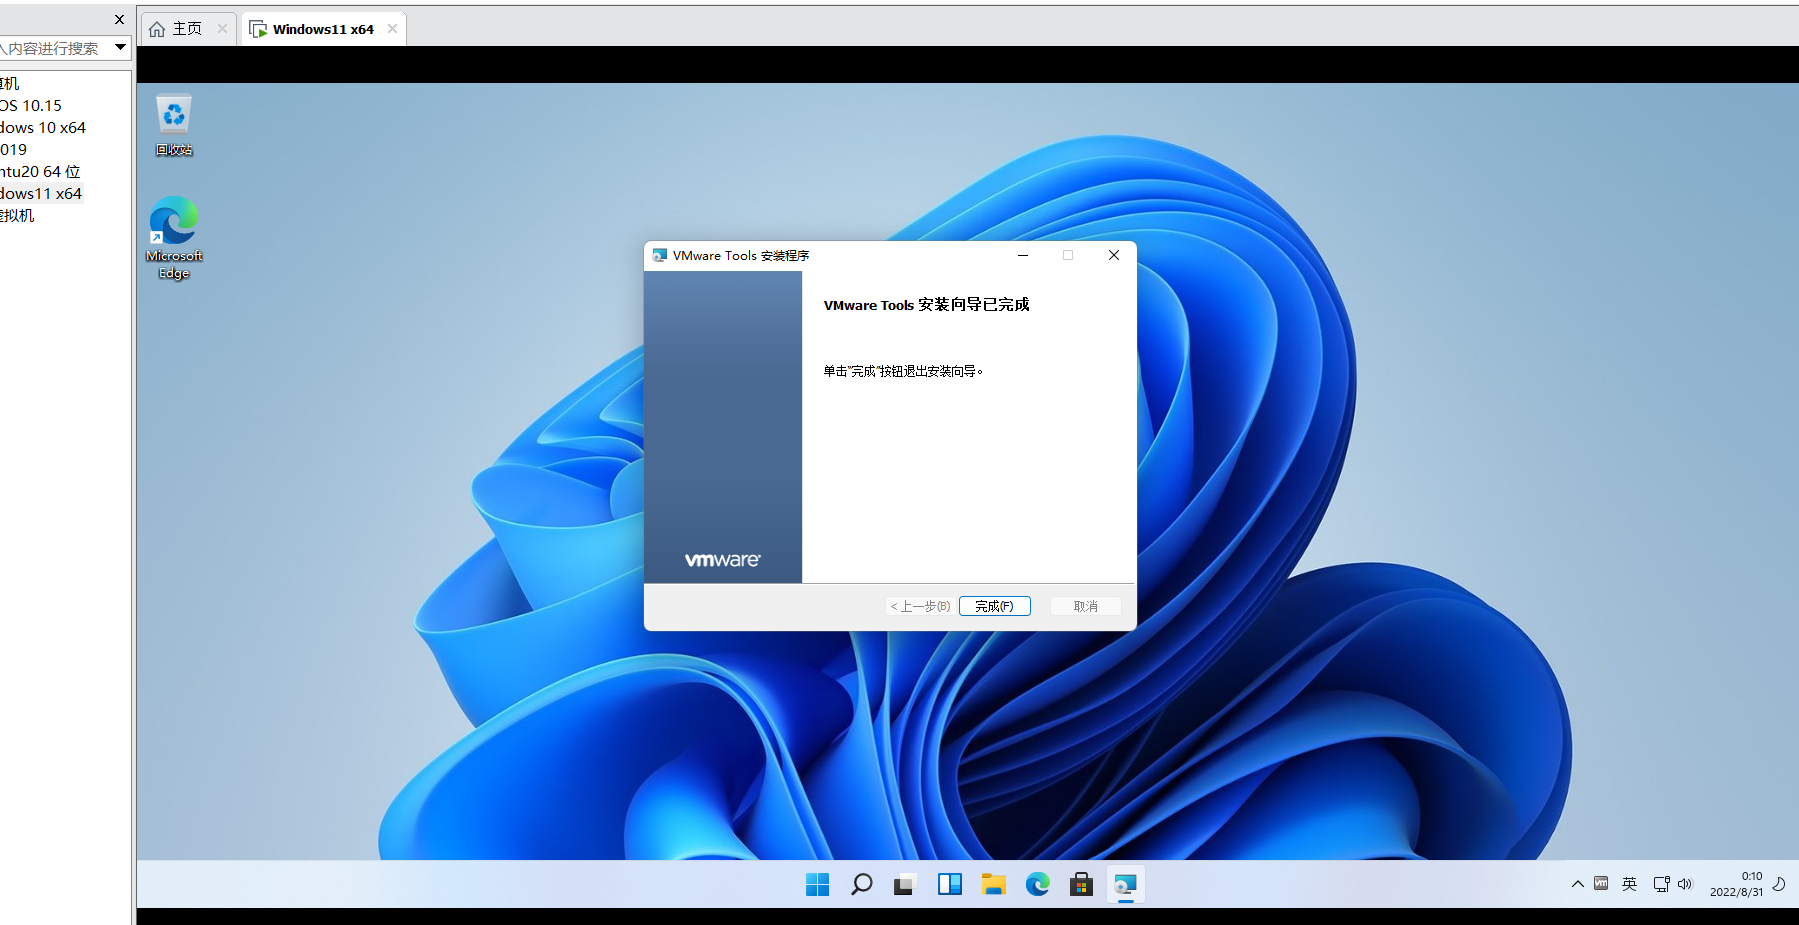
Task: Open the touch keyboard tray icon
Action: tap(1601, 884)
